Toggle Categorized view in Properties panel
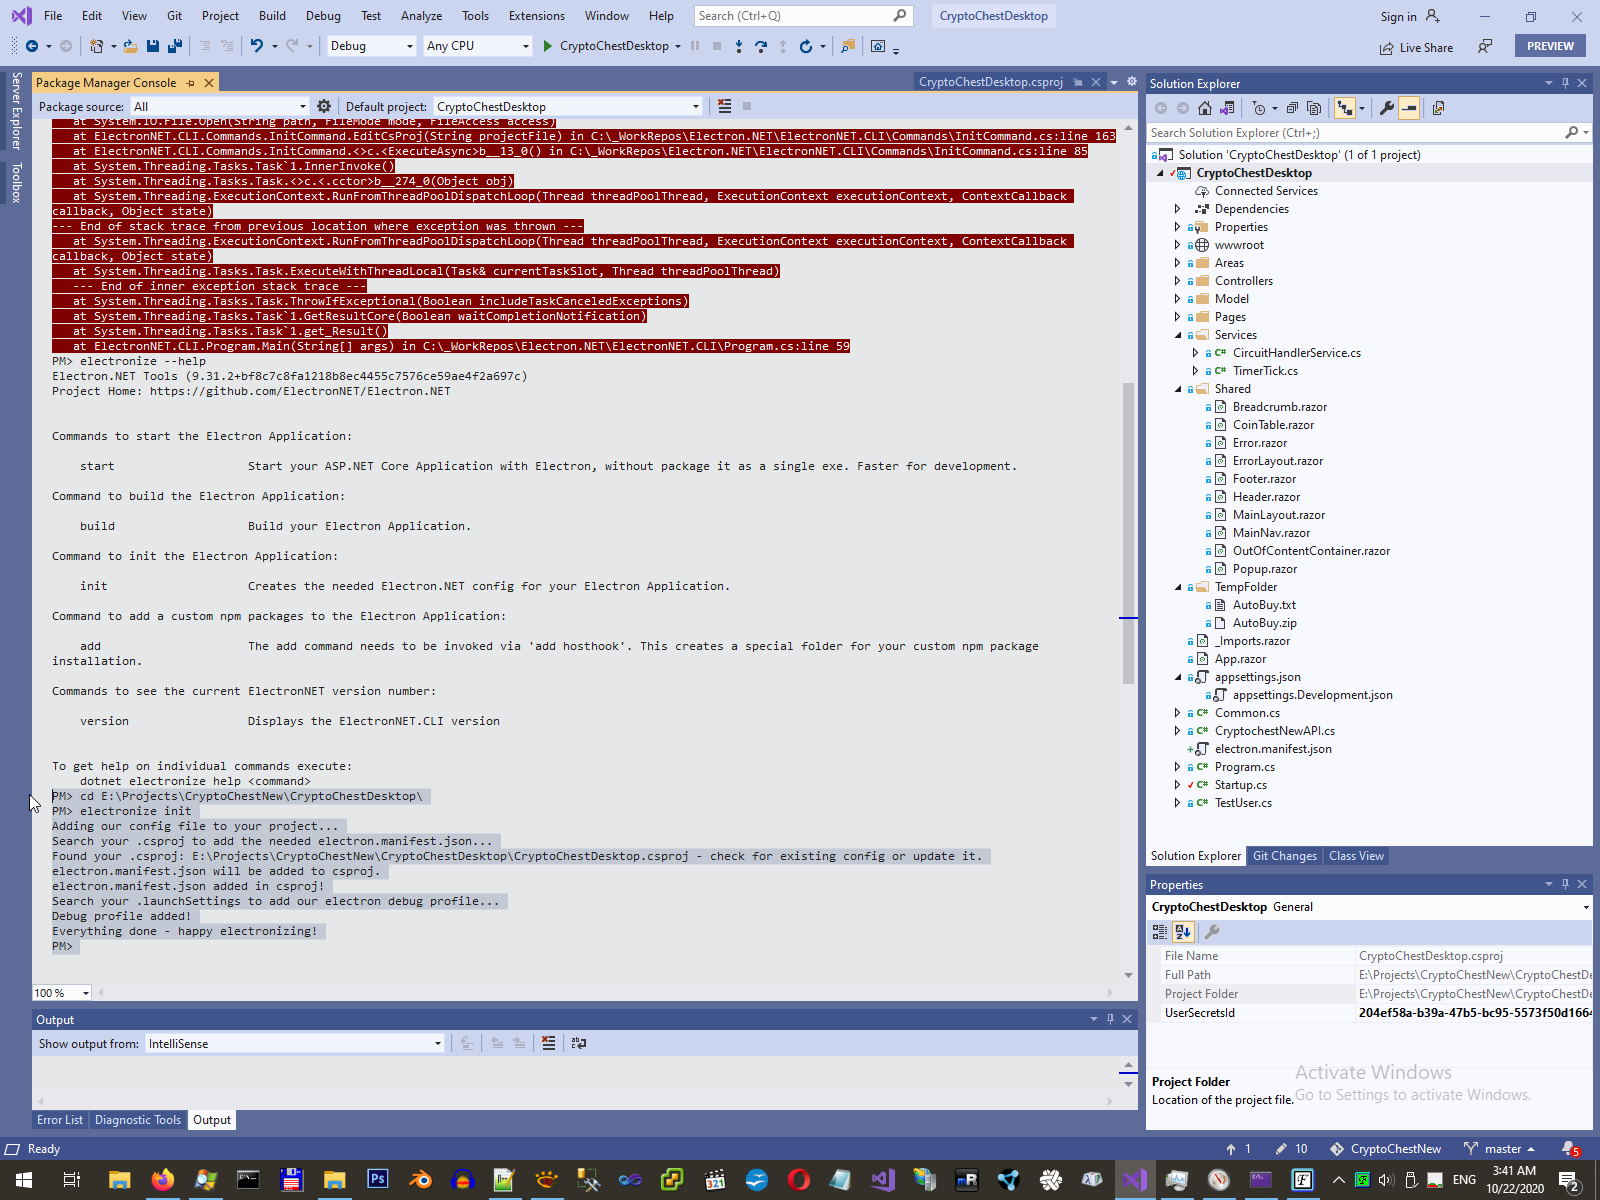 [x=1160, y=932]
